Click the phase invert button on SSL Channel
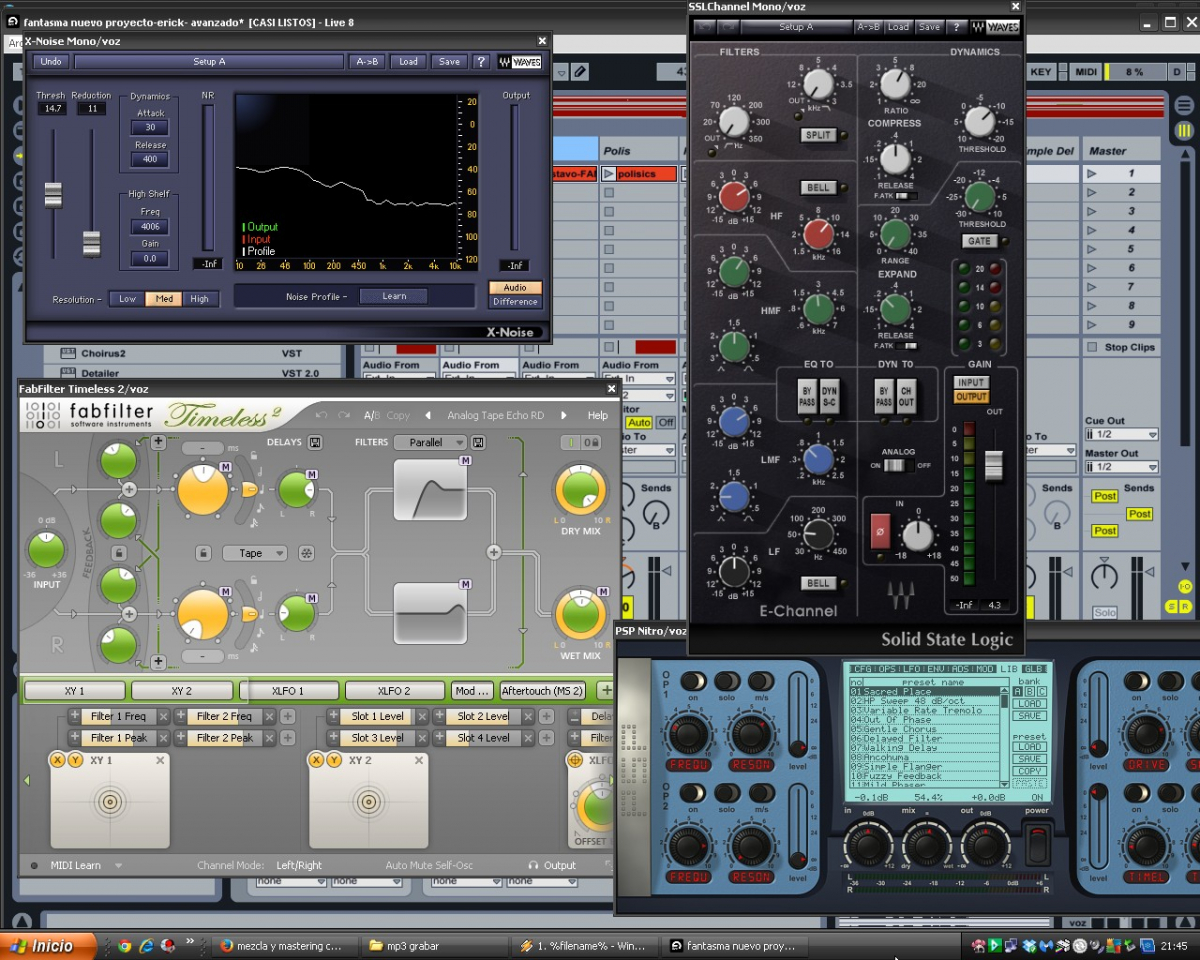This screenshot has height=960, width=1200. (x=880, y=530)
